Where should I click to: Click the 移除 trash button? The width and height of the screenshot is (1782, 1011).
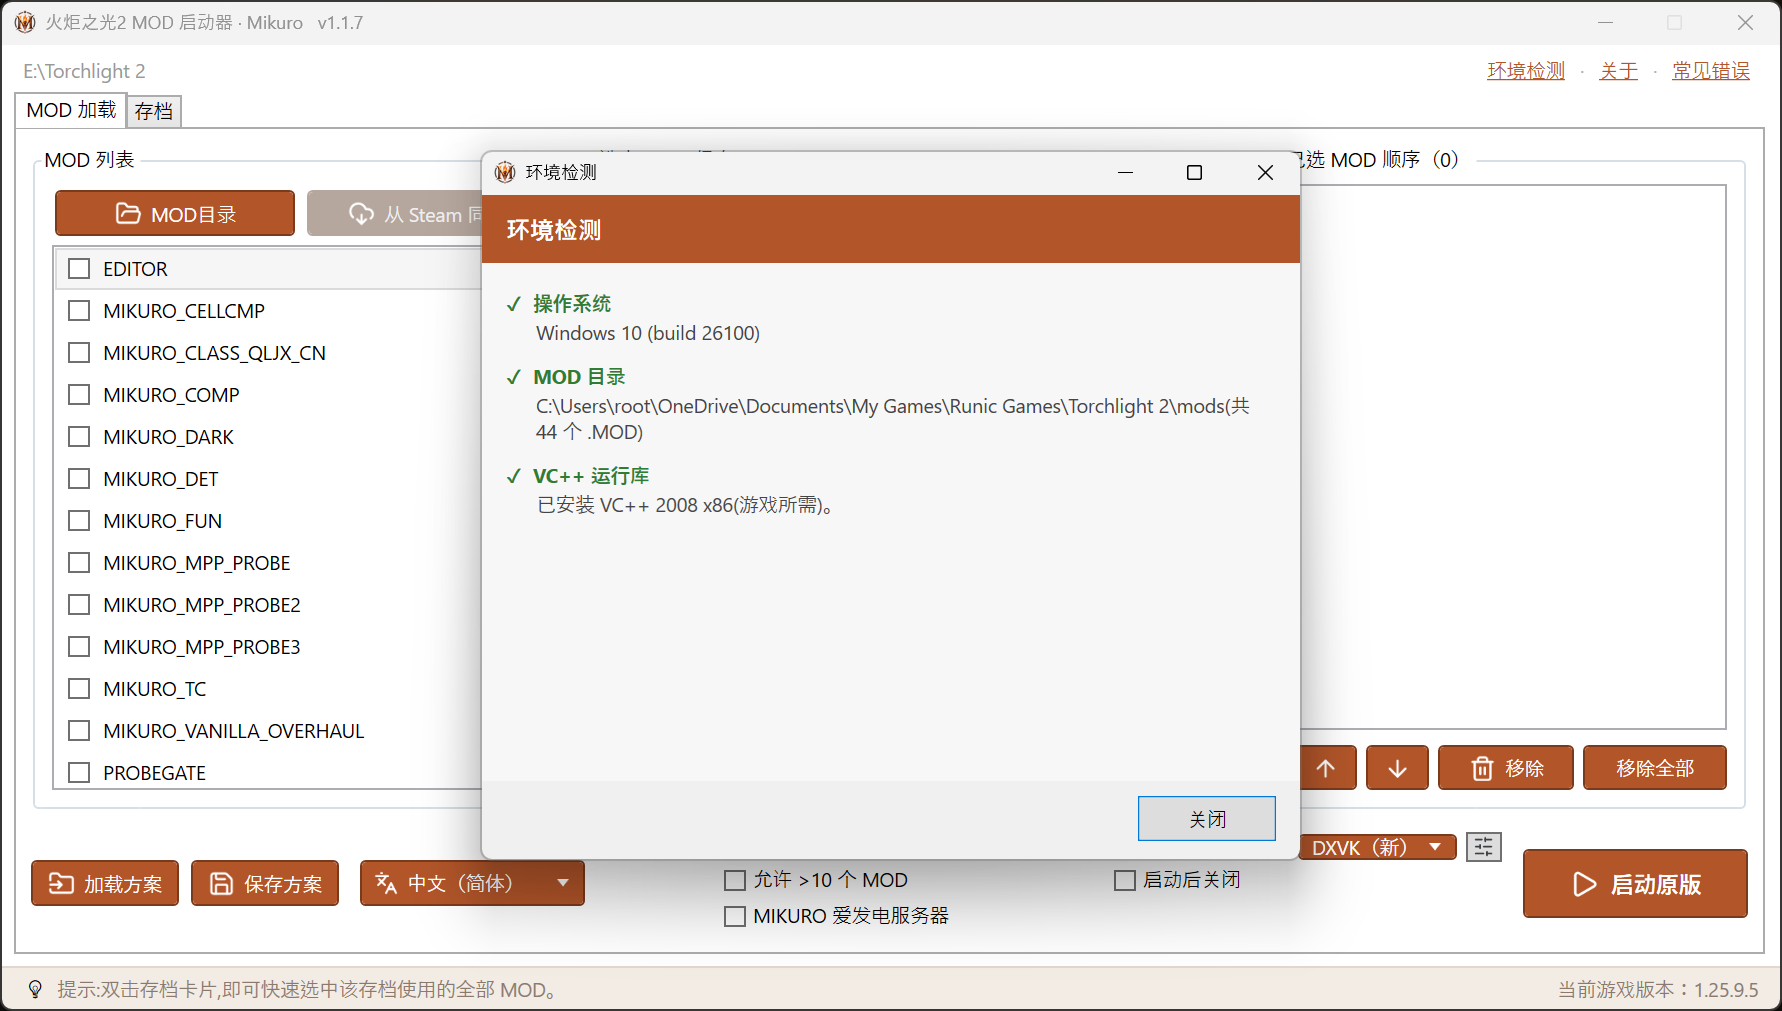click(1506, 768)
